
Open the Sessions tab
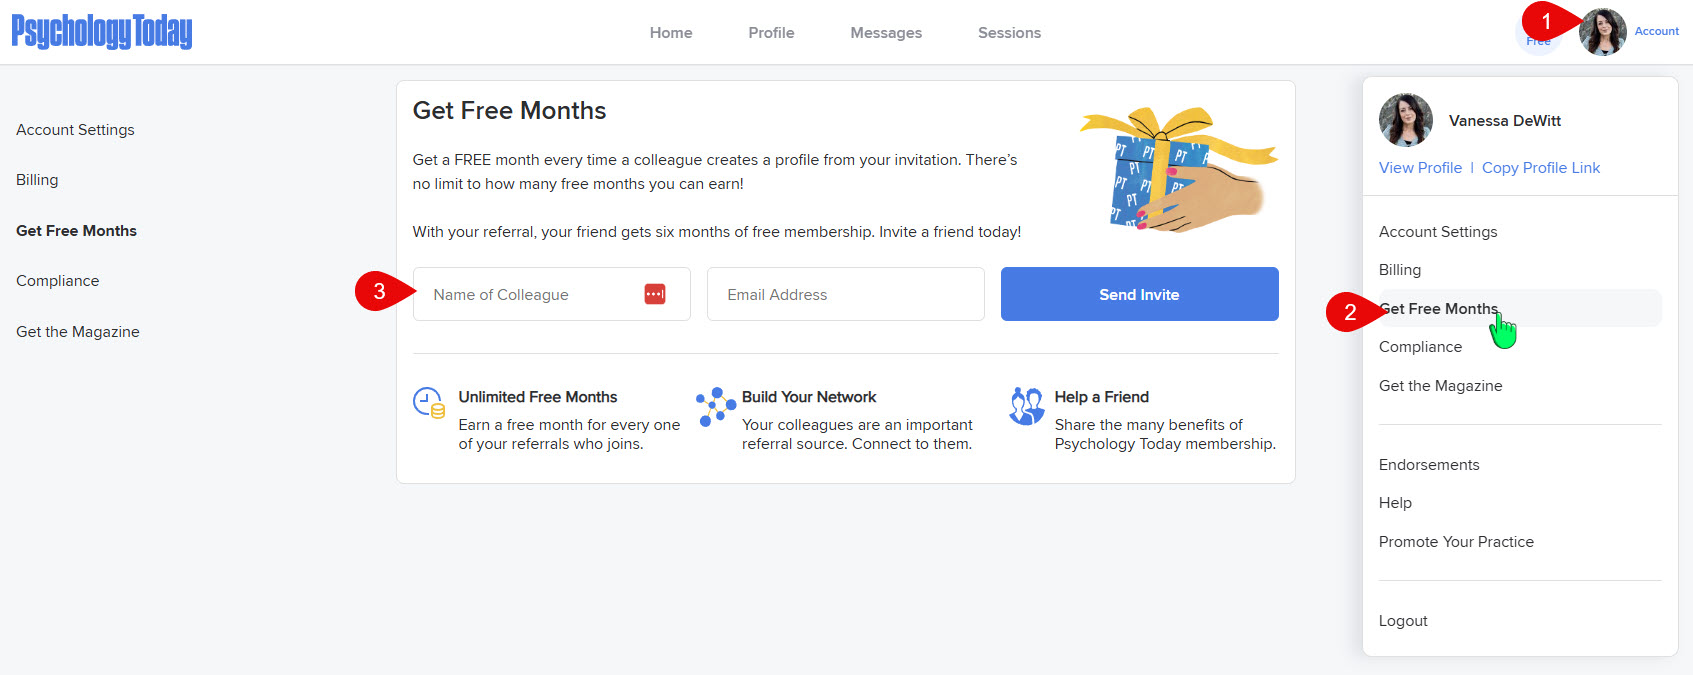click(1009, 33)
